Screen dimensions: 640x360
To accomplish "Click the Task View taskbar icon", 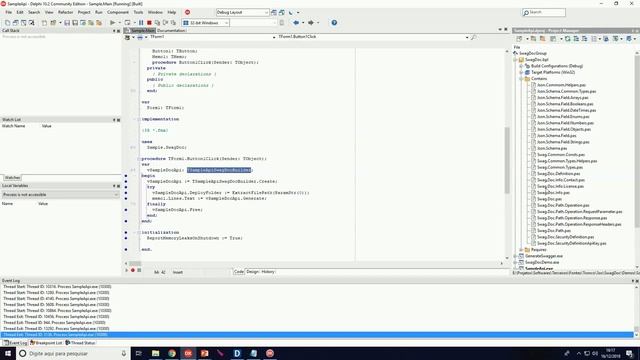I will pyautogui.click(x=138, y=353).
